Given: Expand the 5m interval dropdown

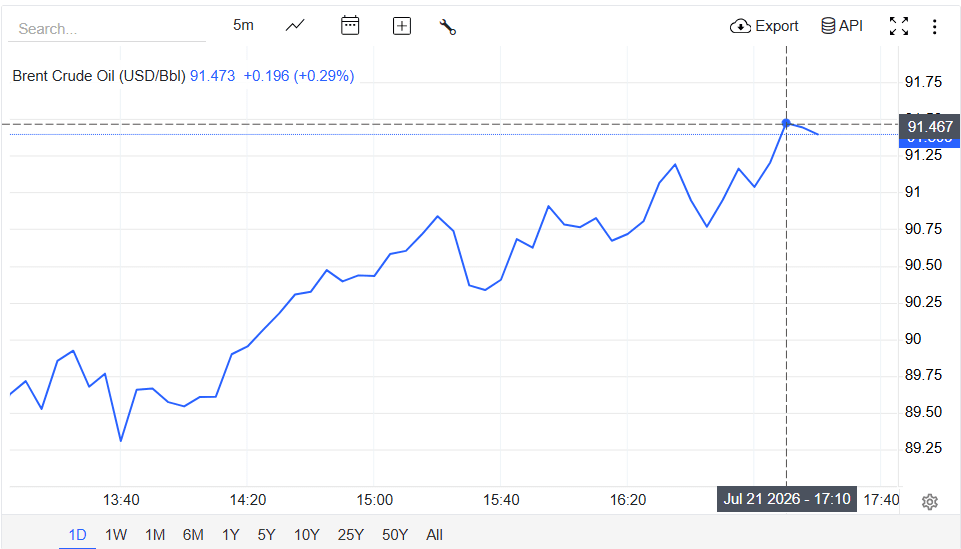Looking at the screenshot, I should [x=243, y=25].
